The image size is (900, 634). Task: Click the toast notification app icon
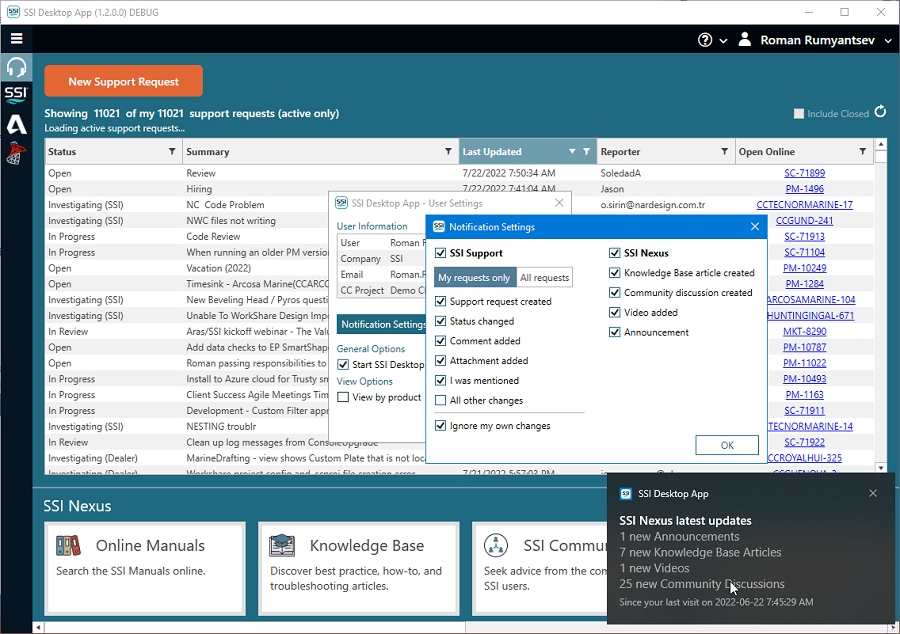tap(626, 493)
